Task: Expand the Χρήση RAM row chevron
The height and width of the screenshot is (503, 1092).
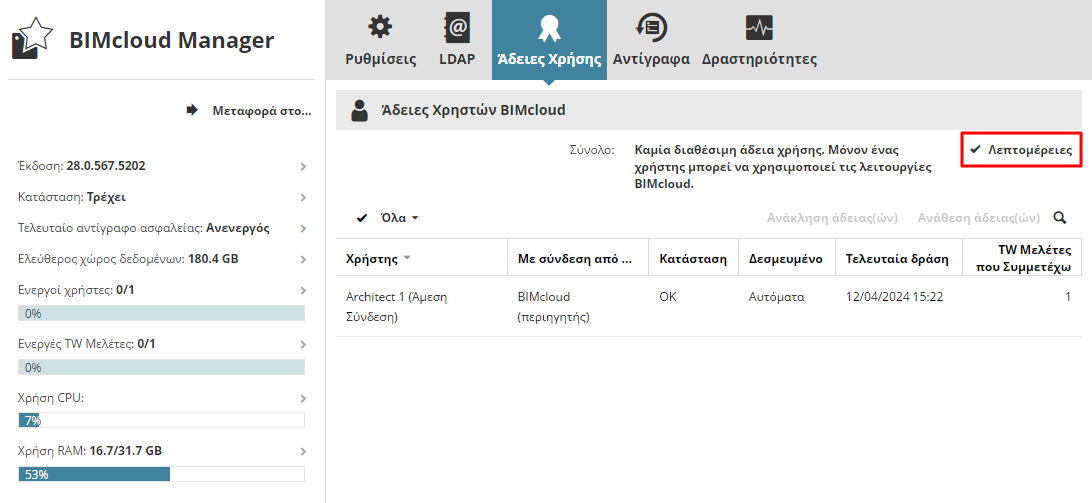Action: point(303,451)
